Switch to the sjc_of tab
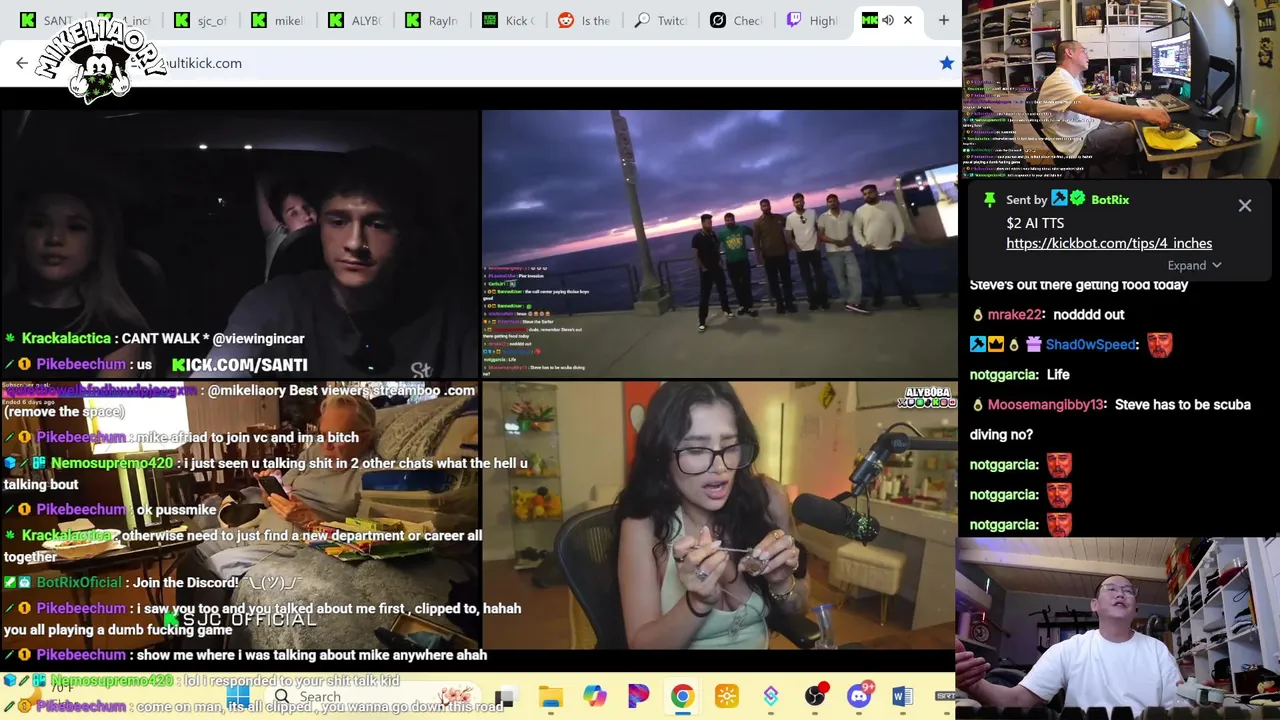 (202, 20)
